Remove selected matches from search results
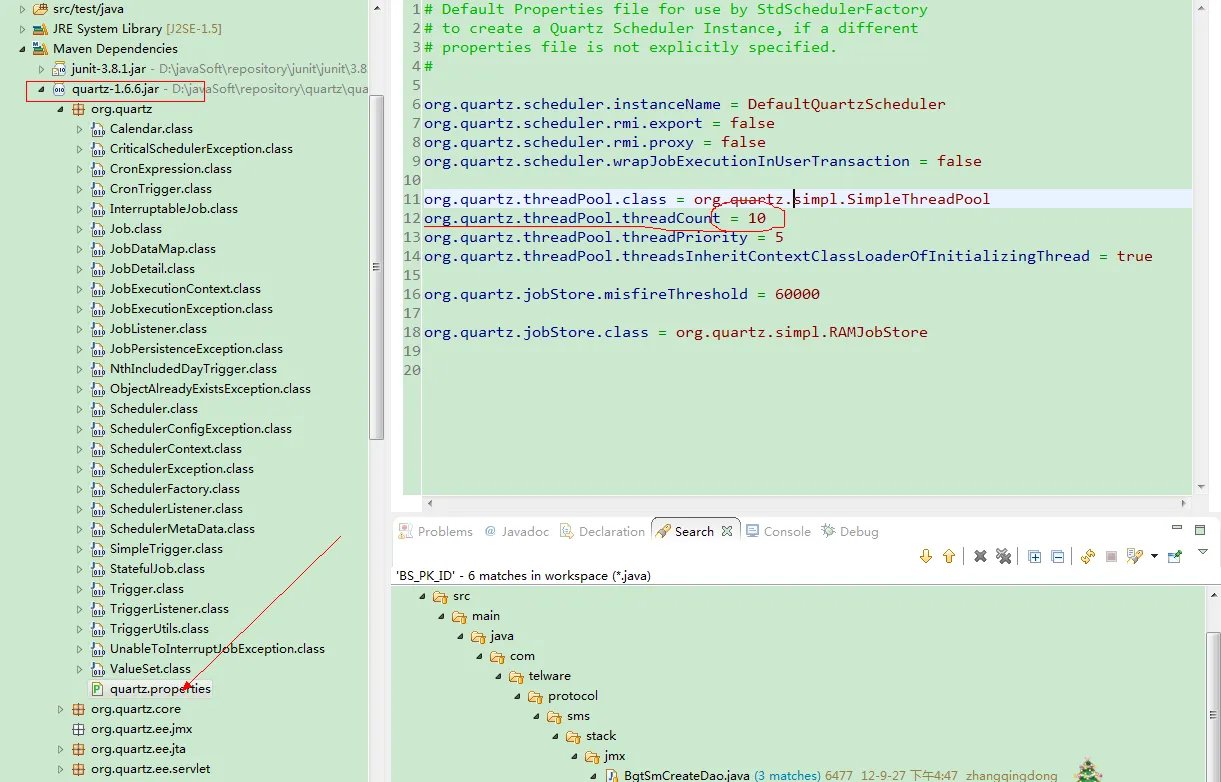Viewport: 1221px width, 782px height. [x=981, y=556]
